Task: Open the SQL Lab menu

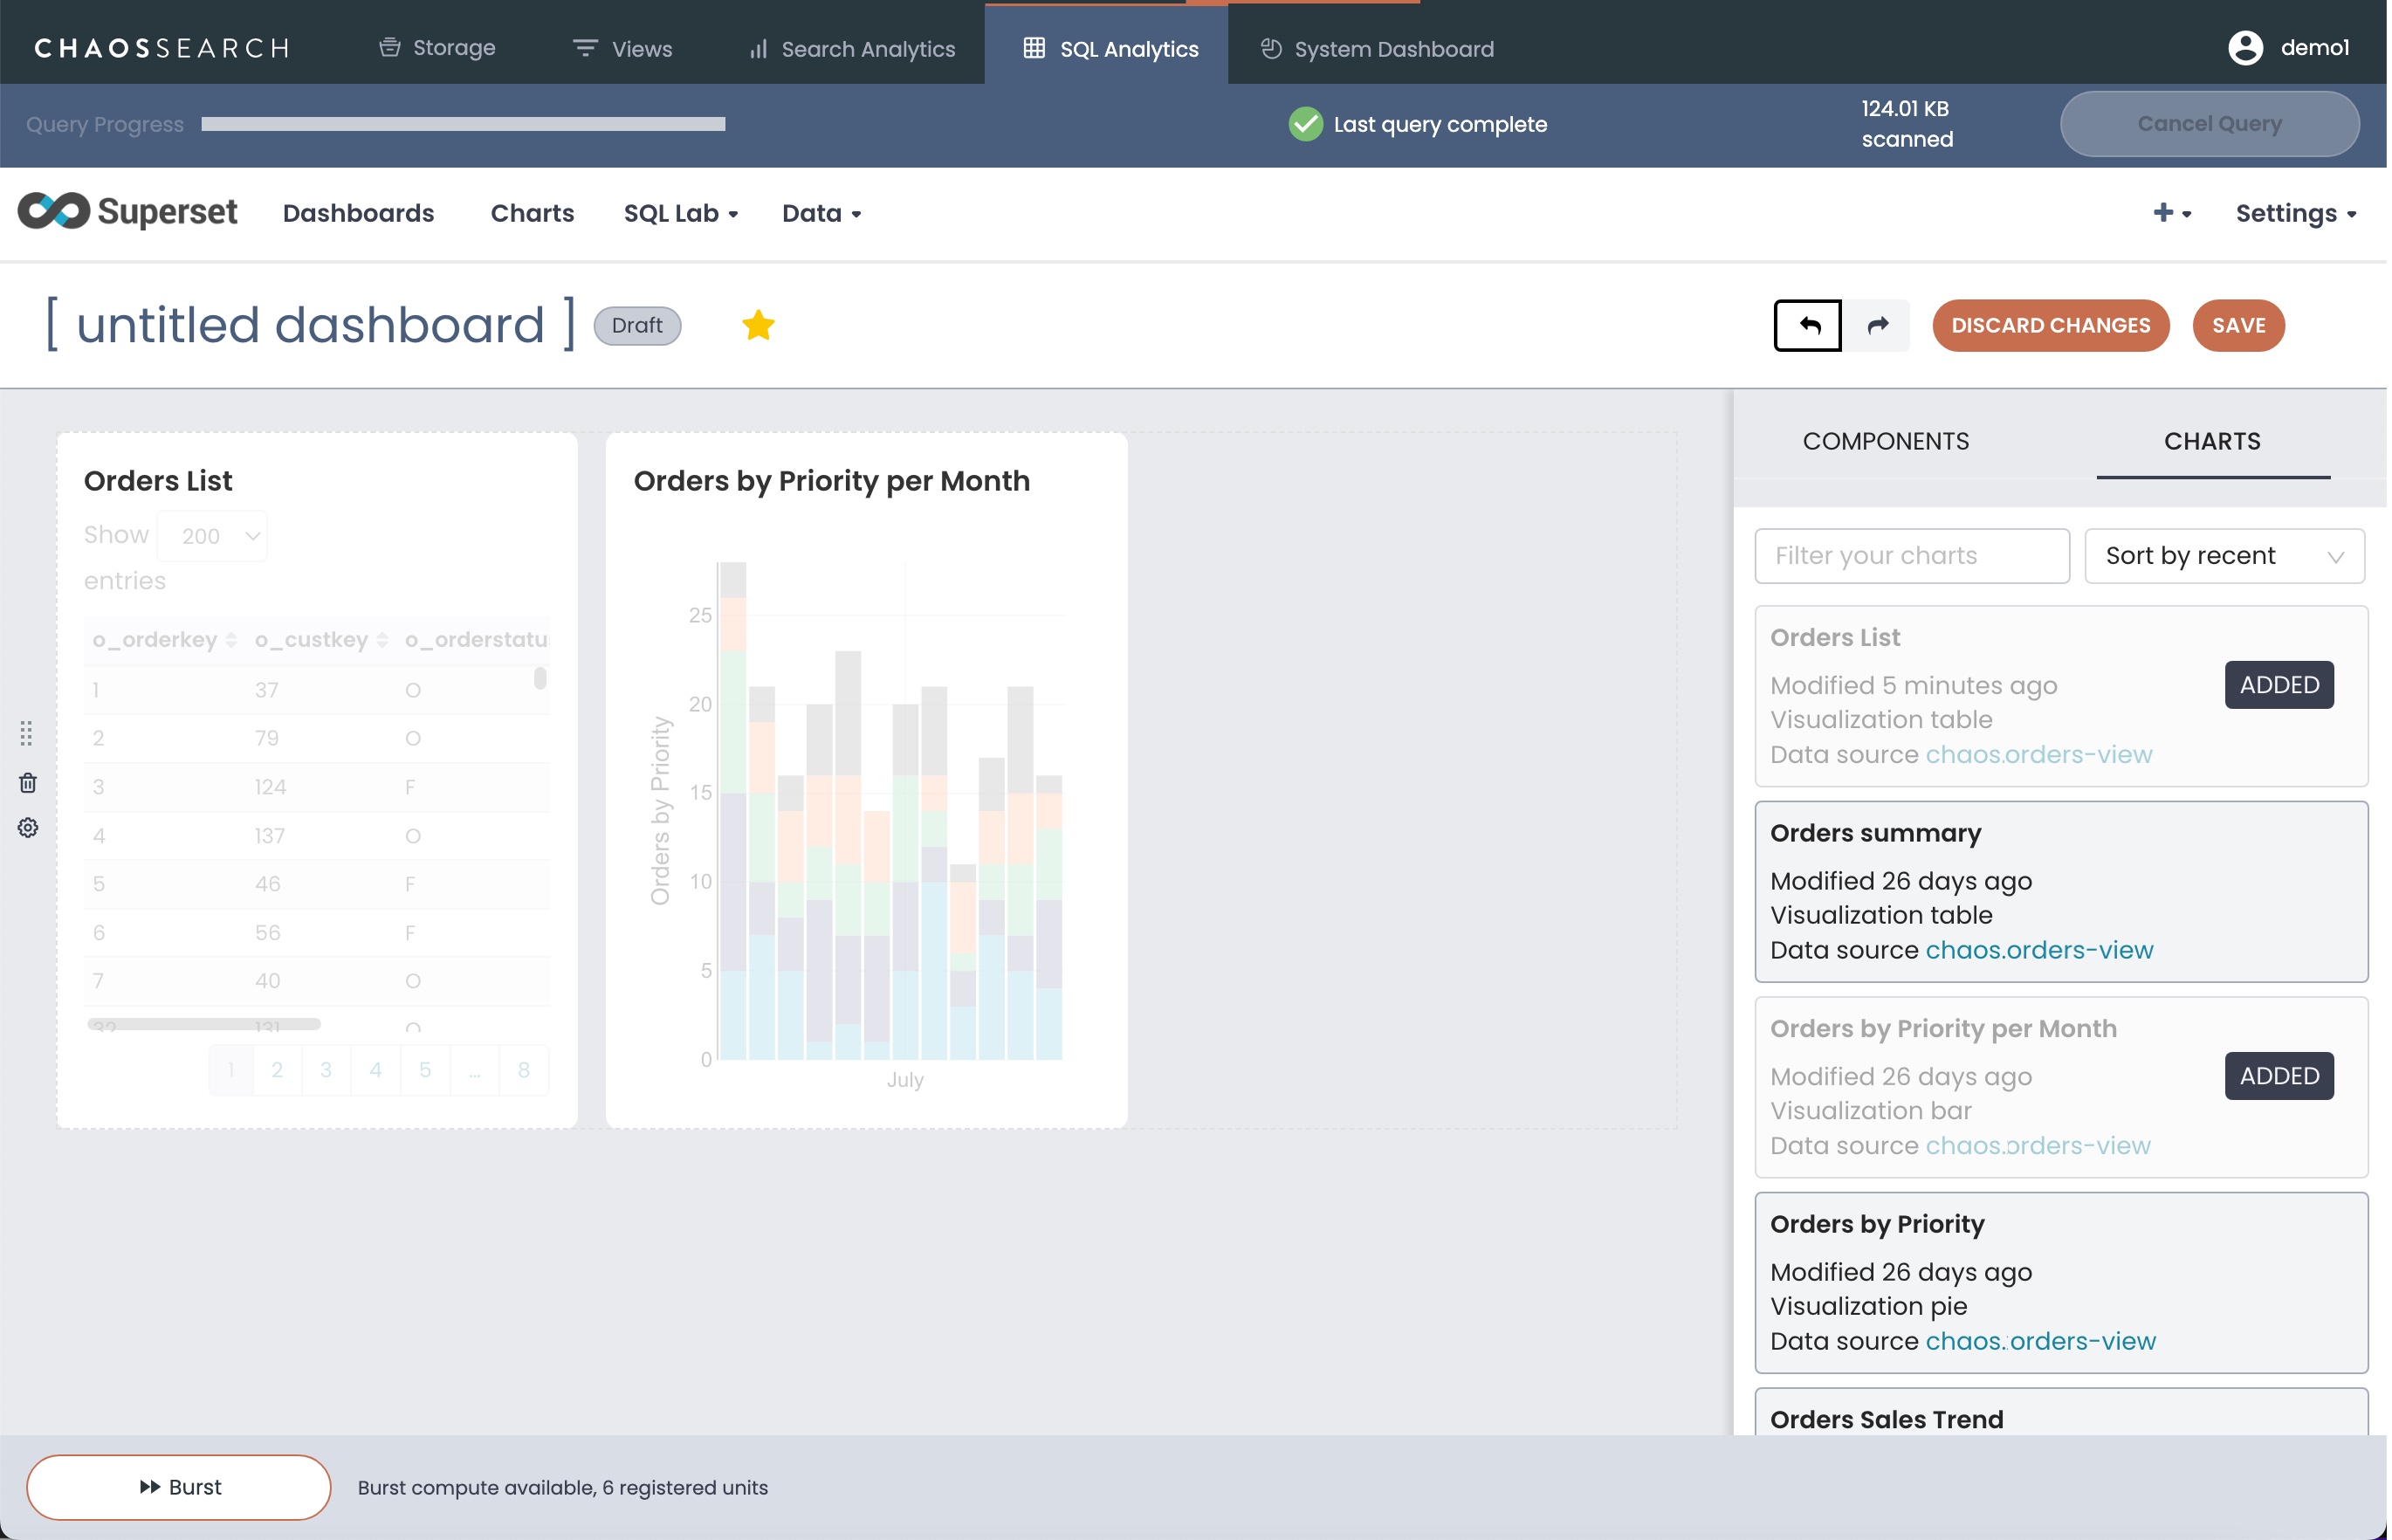Action: [x=681, y=214]
